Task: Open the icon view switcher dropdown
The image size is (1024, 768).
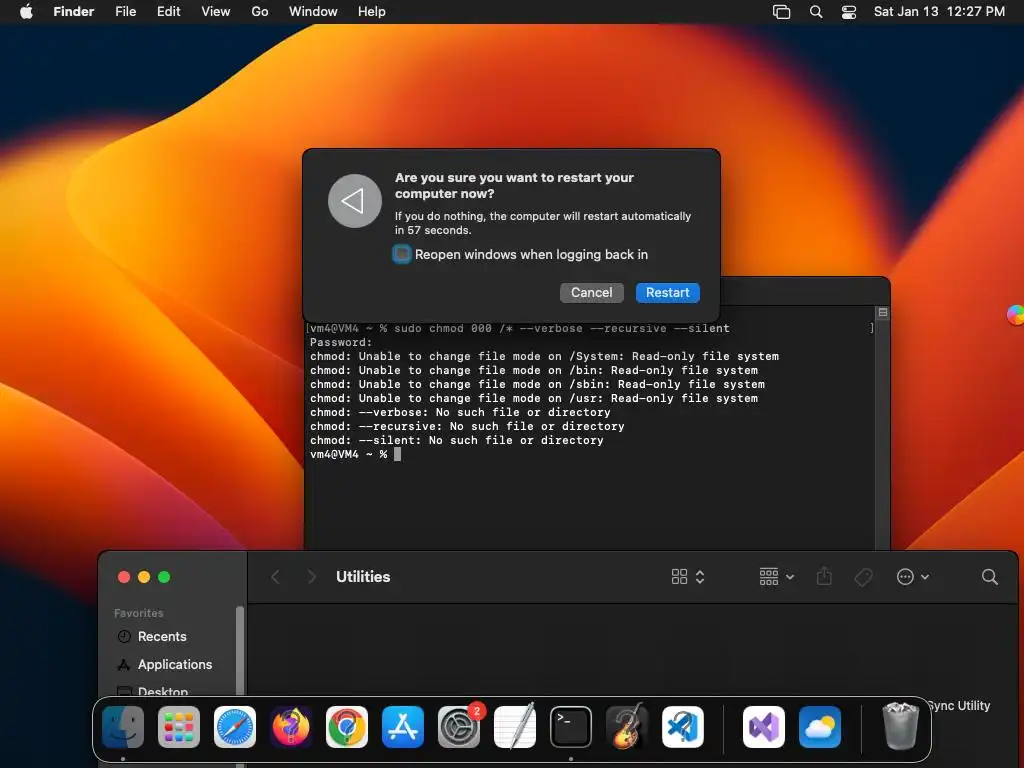Action: pyautogui.click(x=688, y=577)
